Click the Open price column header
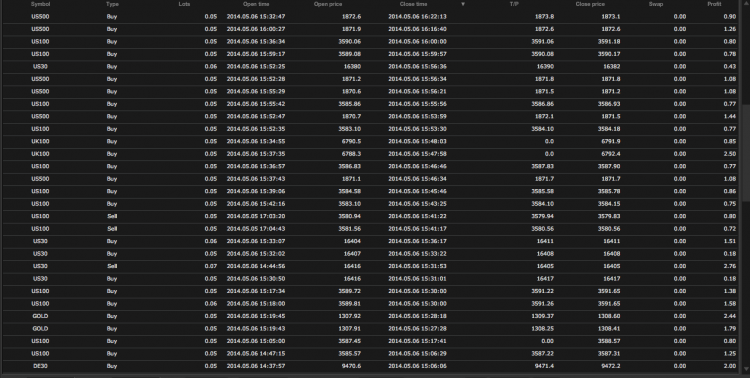This screenshot has height=378, width=750. click(328, 4)
